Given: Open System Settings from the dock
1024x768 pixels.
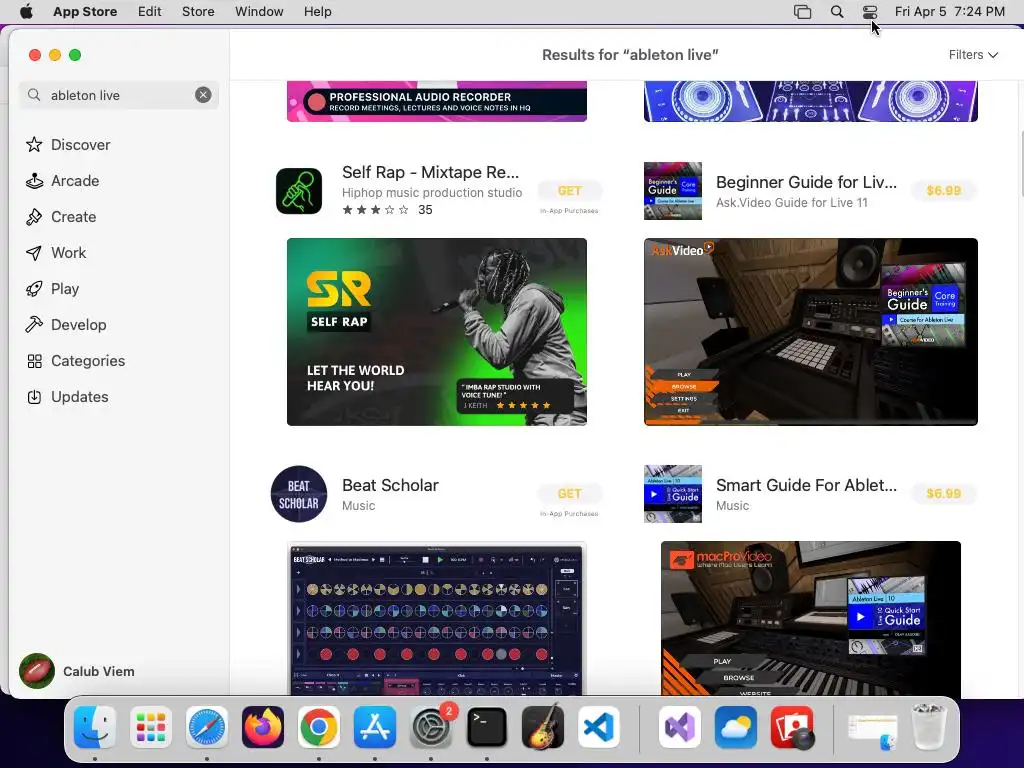Looking at the screenshot, I should 431,728.
